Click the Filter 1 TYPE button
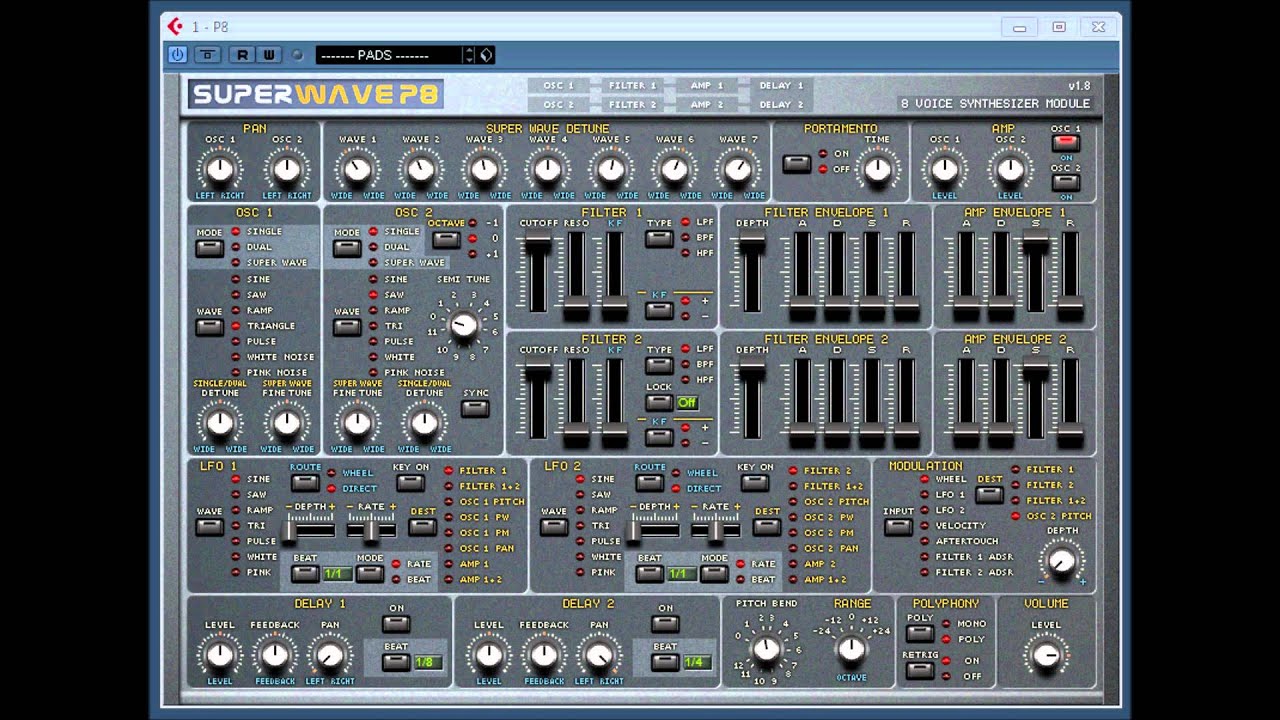This screenshot has height=720, width=1280. (658, 239)
